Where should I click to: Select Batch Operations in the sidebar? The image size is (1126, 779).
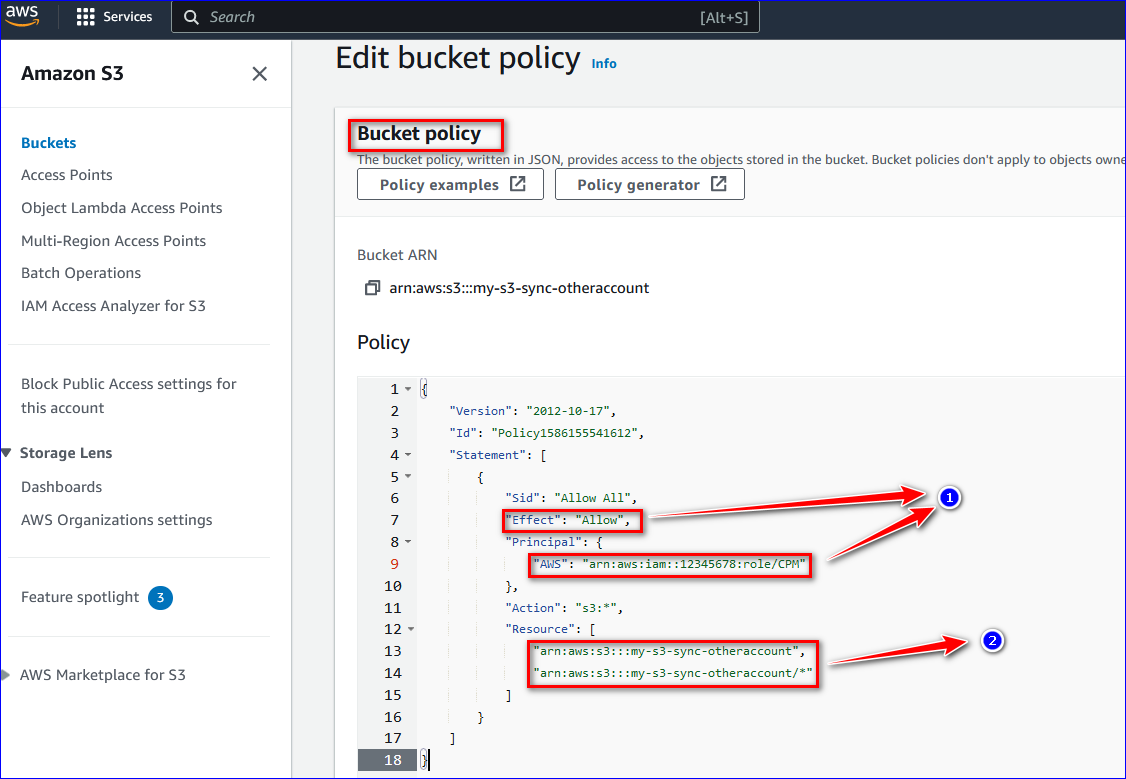coord(81,274)
